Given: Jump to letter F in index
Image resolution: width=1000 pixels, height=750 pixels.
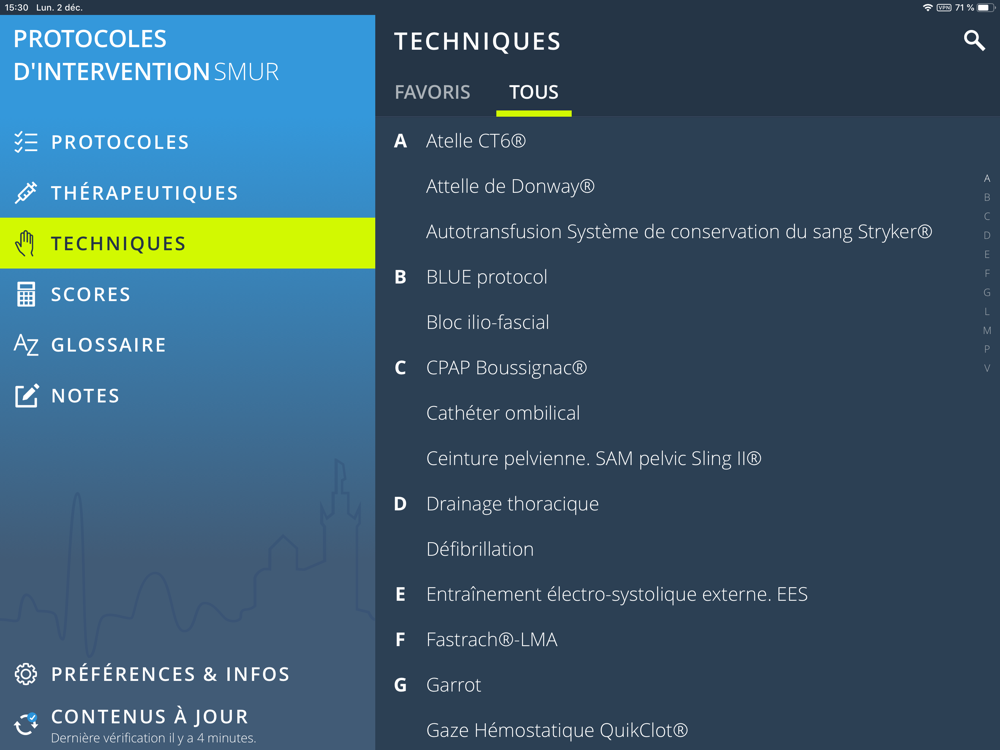Looking at the screenshot, I should pos(987,273).
